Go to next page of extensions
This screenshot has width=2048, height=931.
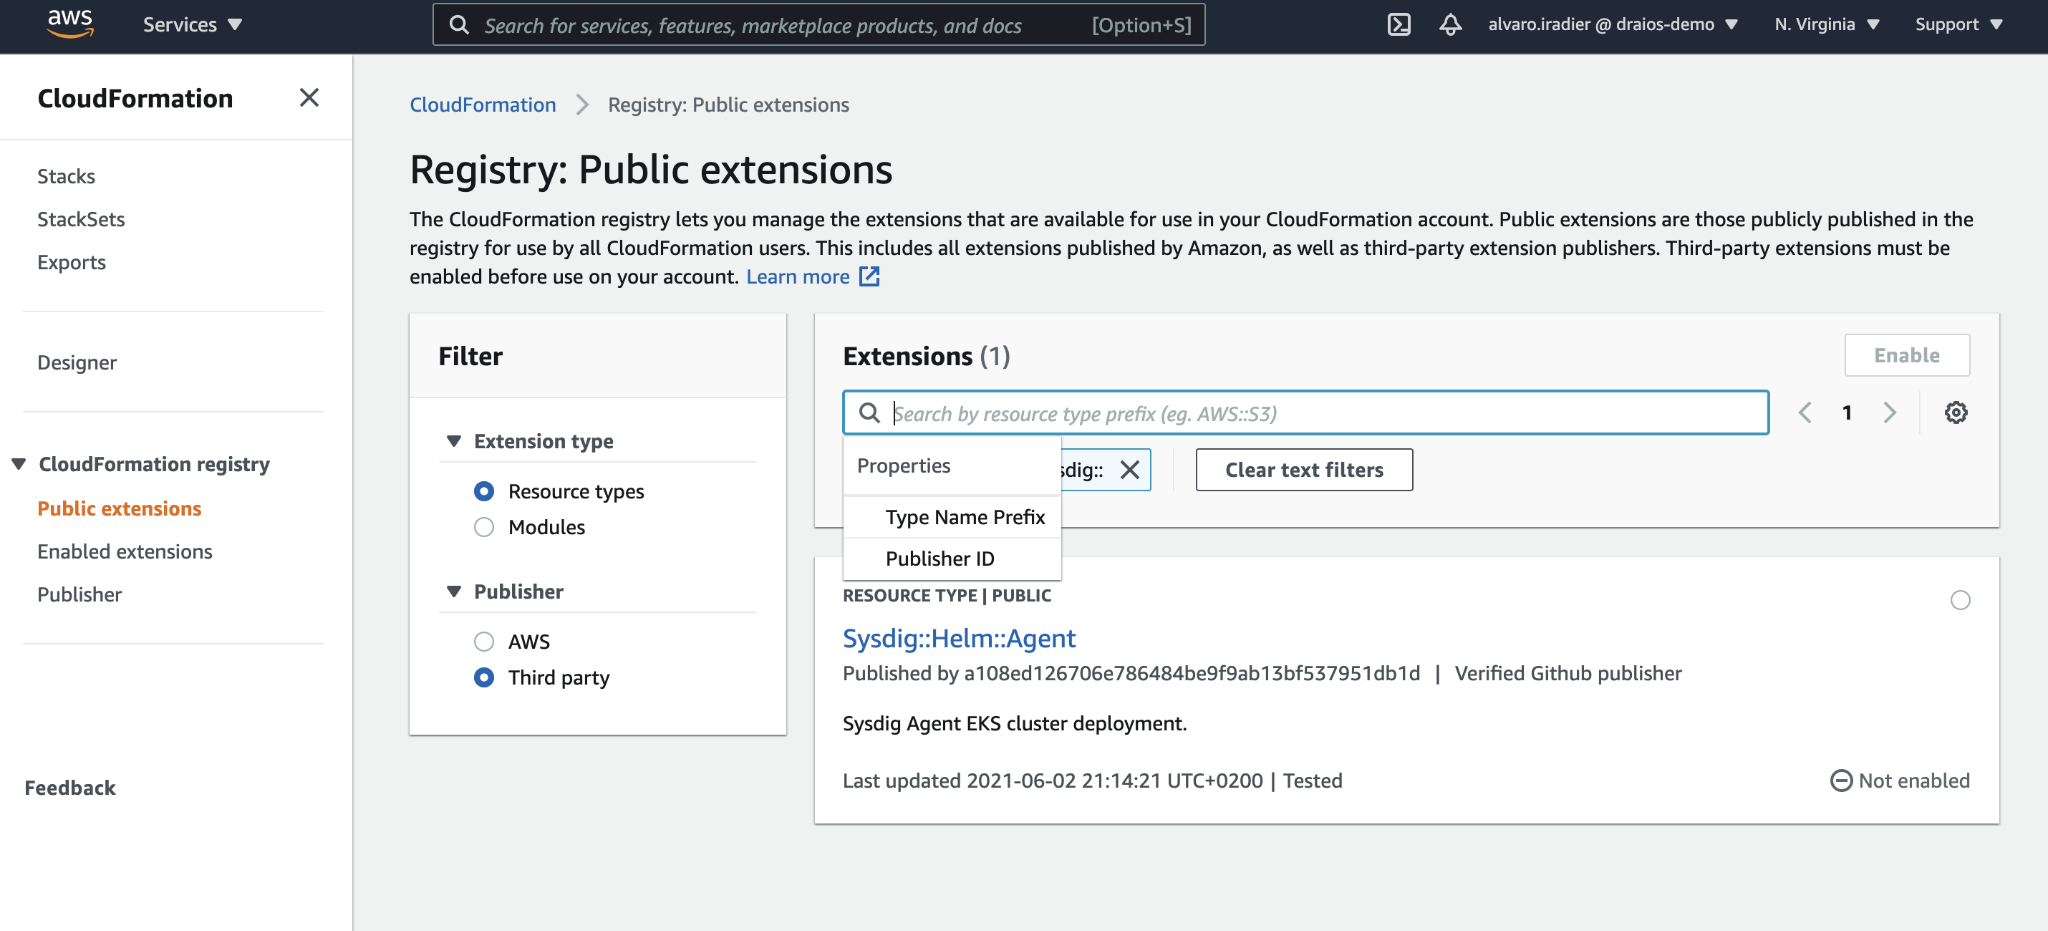pyautogui.click(x=1889, y=412)
